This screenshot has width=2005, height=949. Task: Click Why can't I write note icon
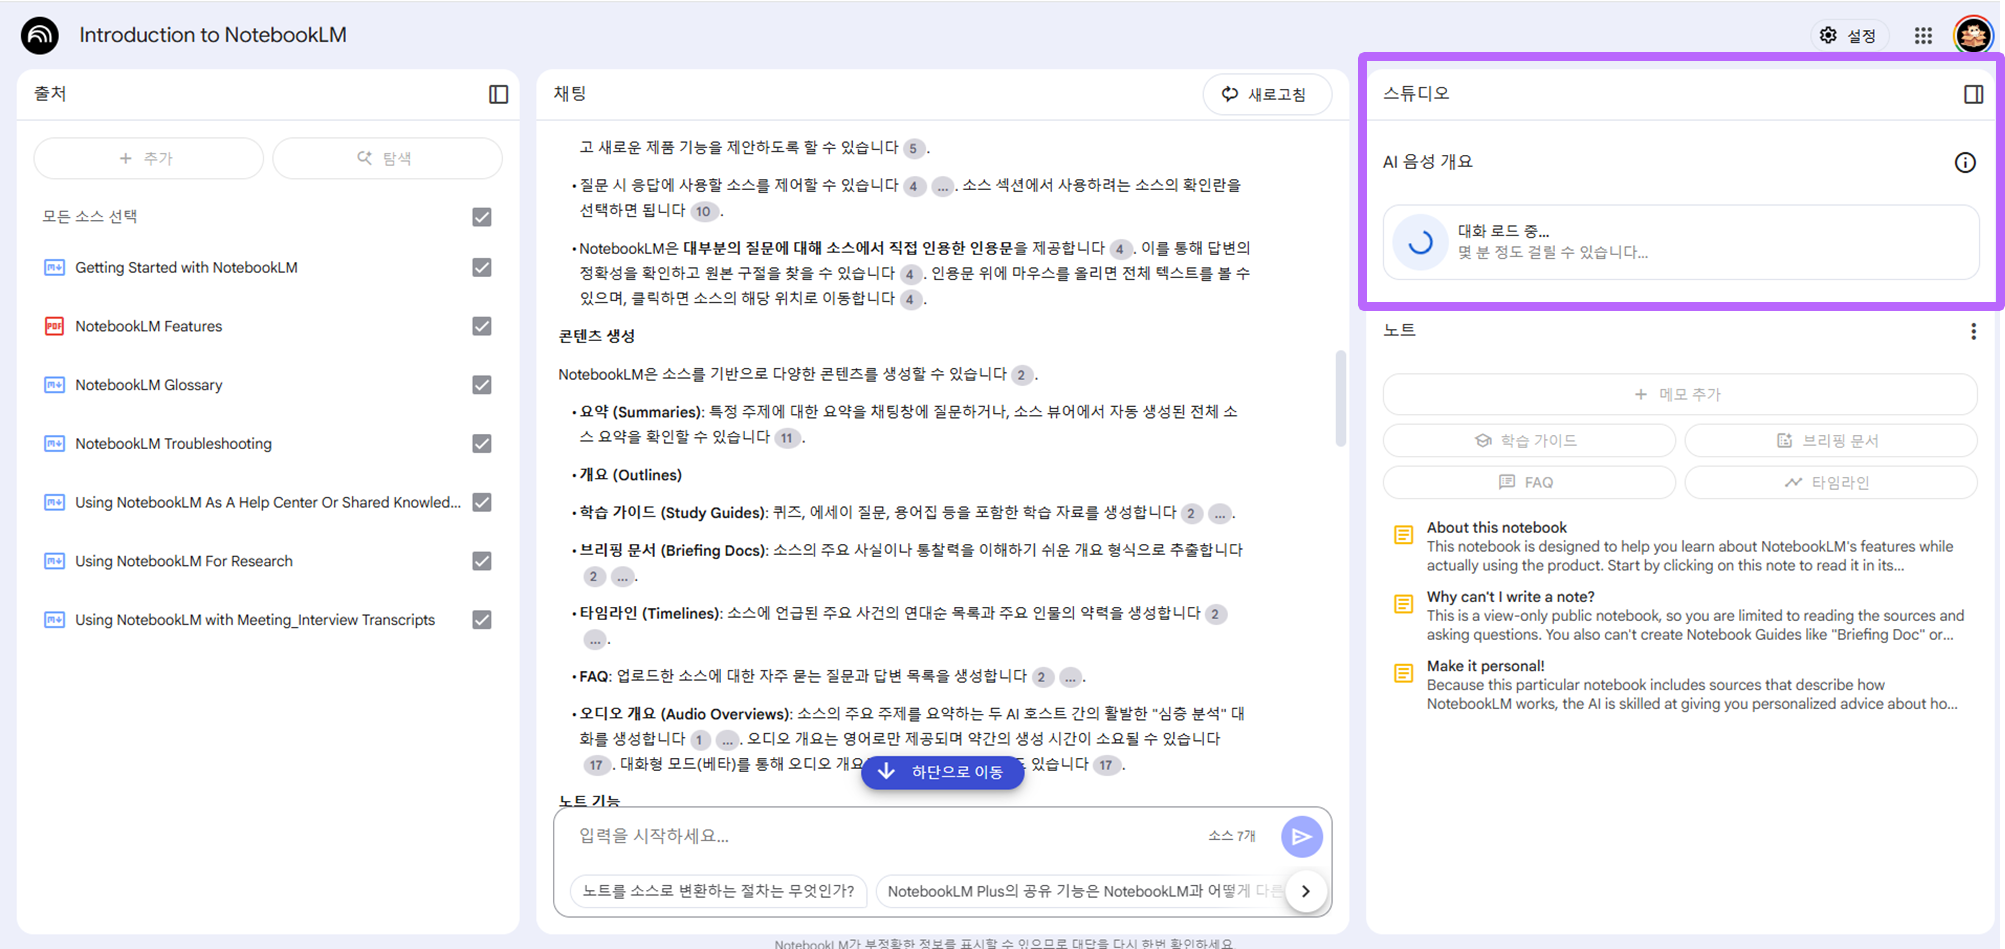1404,604
